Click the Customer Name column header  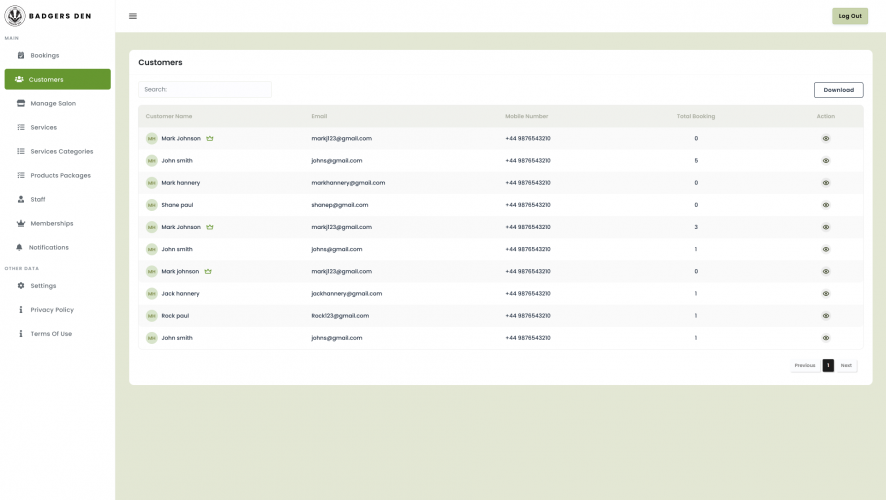[x=169, y=116]
